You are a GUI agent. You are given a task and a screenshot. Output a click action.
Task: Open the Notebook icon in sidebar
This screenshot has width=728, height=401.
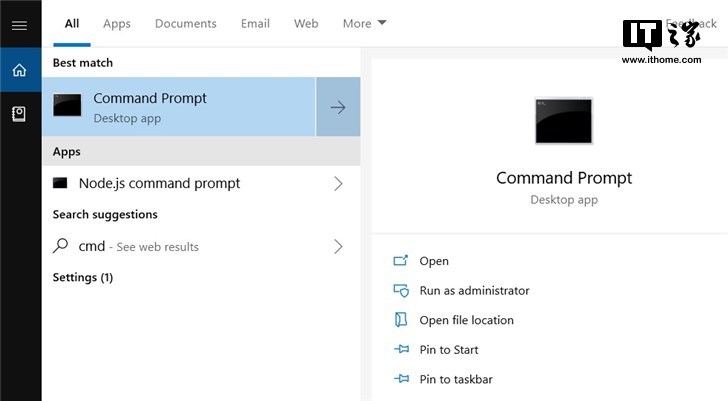19,114
